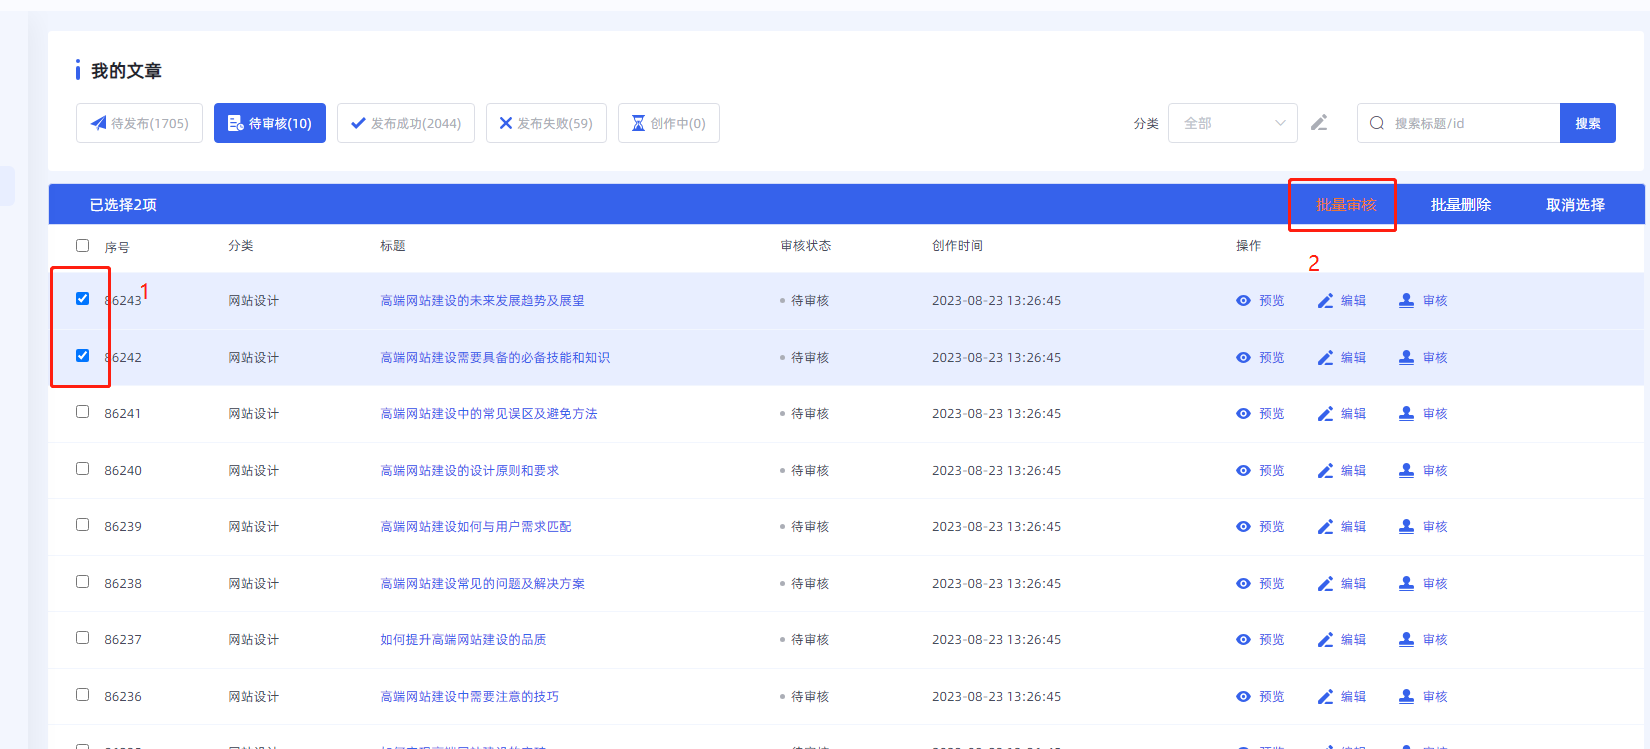This screenshot has width=1650, height=749.
Task: Click review person icon for article 86241
Action: coord(1406,414)
